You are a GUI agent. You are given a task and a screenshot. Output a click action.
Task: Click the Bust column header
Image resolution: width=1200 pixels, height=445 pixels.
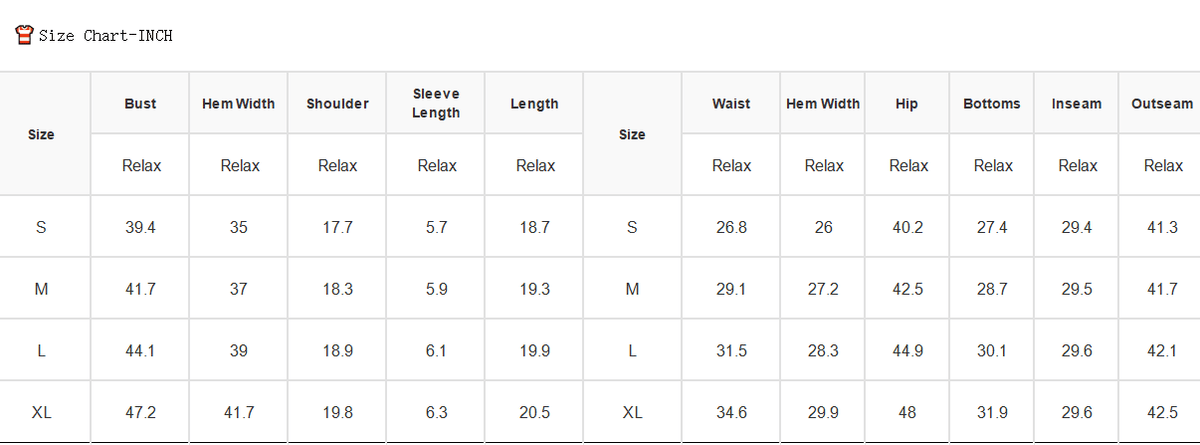point(140,103)
